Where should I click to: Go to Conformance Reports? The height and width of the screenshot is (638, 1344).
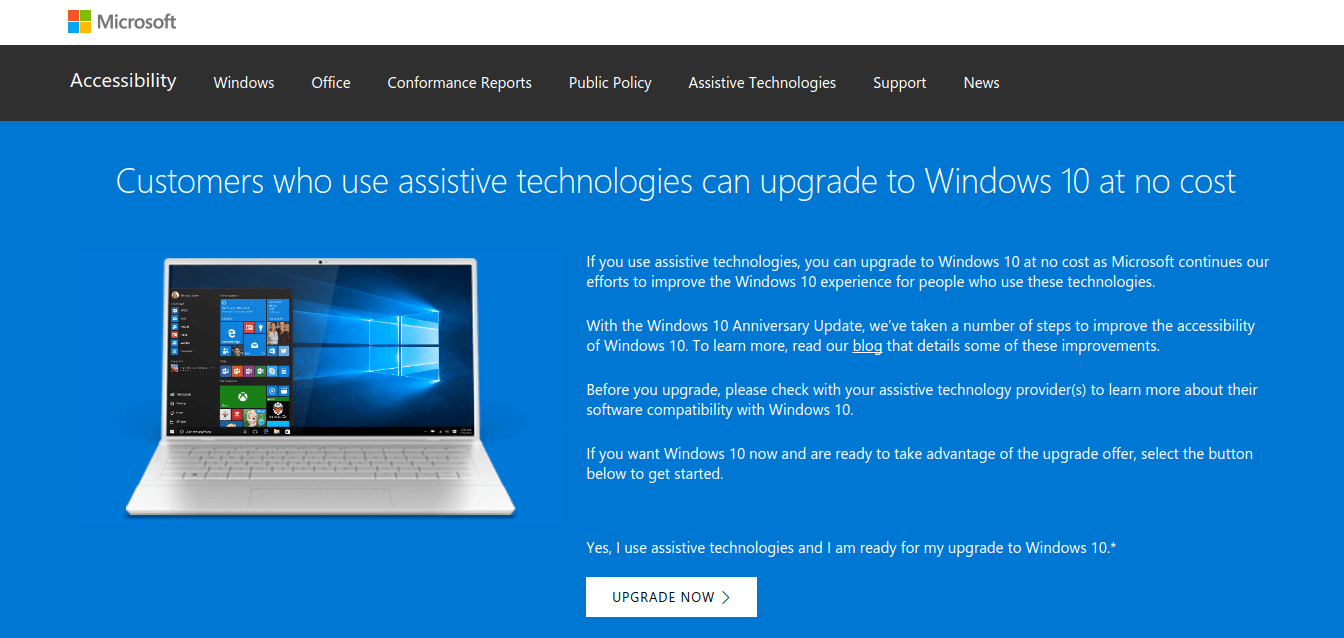[x=460, y=83]
